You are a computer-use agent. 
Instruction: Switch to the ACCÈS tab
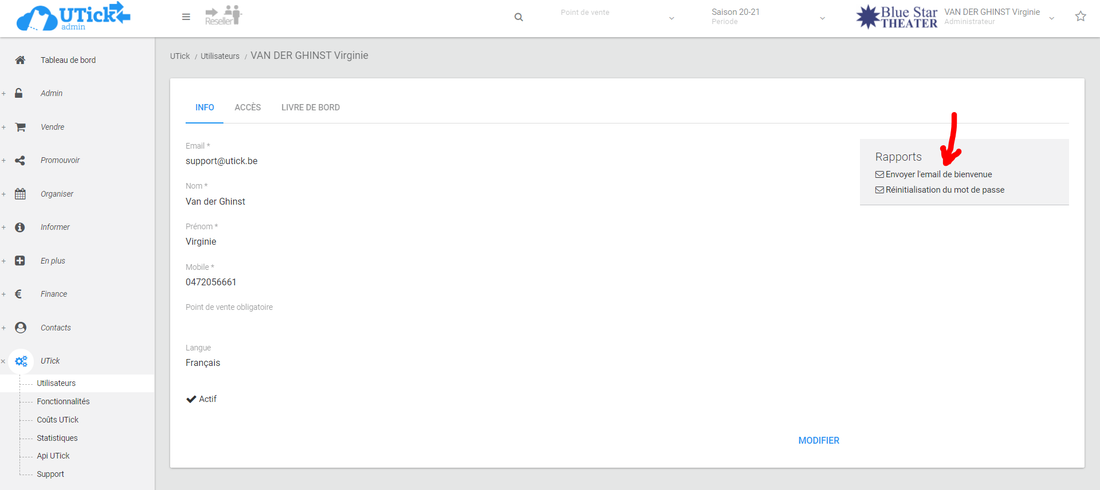[247, 107]
